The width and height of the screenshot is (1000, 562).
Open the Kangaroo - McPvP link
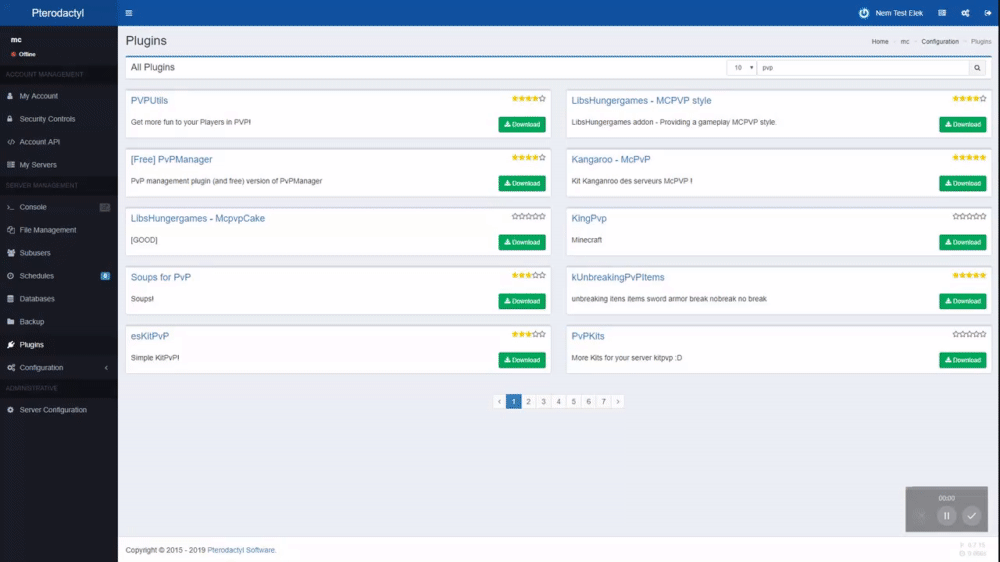(611, 159)
